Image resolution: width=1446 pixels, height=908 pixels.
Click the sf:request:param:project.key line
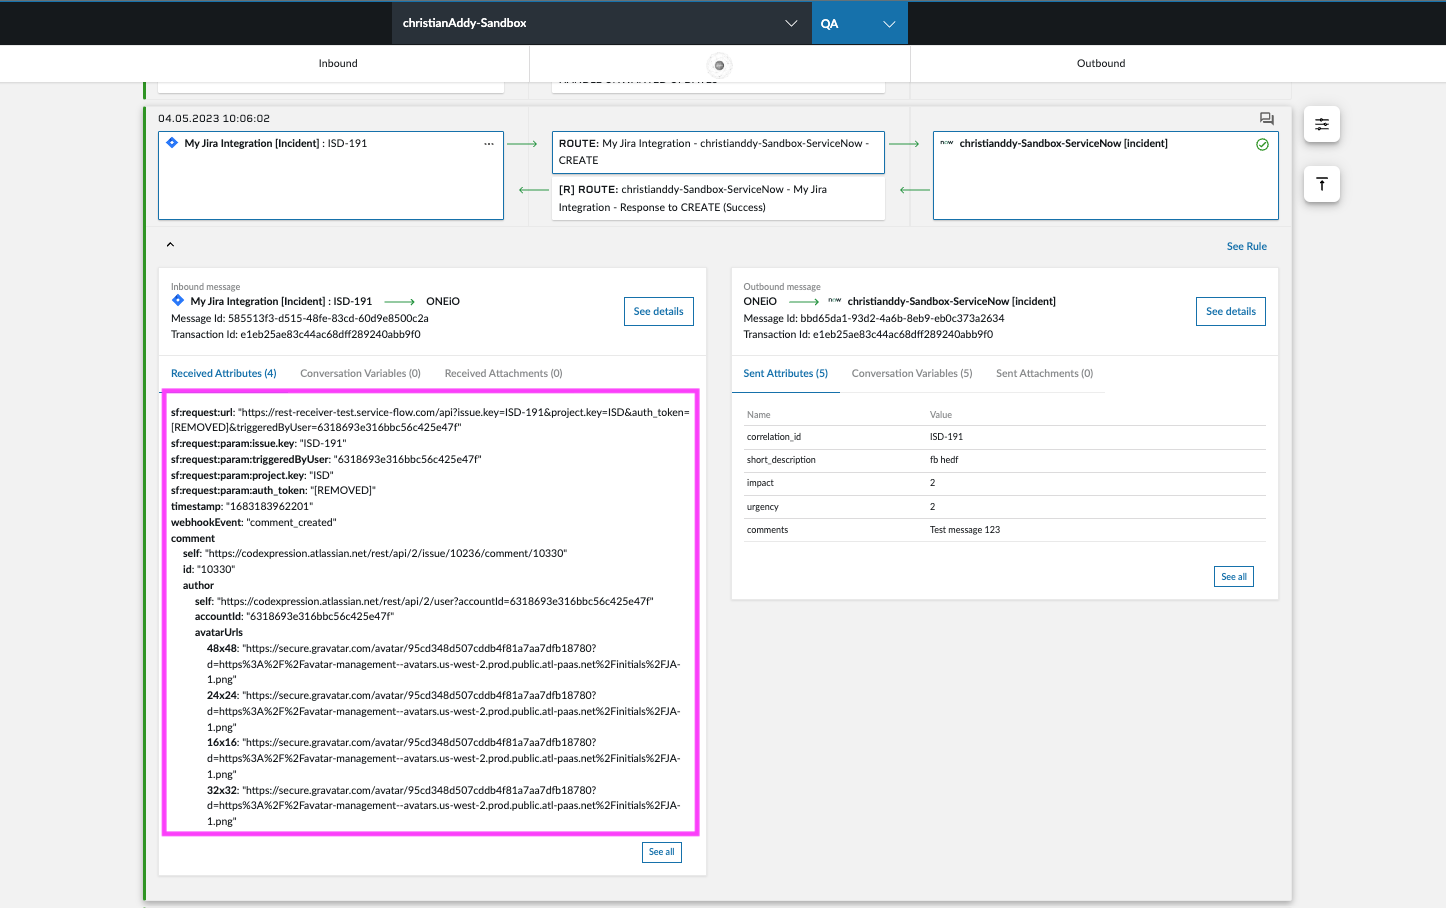(x=252, y=475)
